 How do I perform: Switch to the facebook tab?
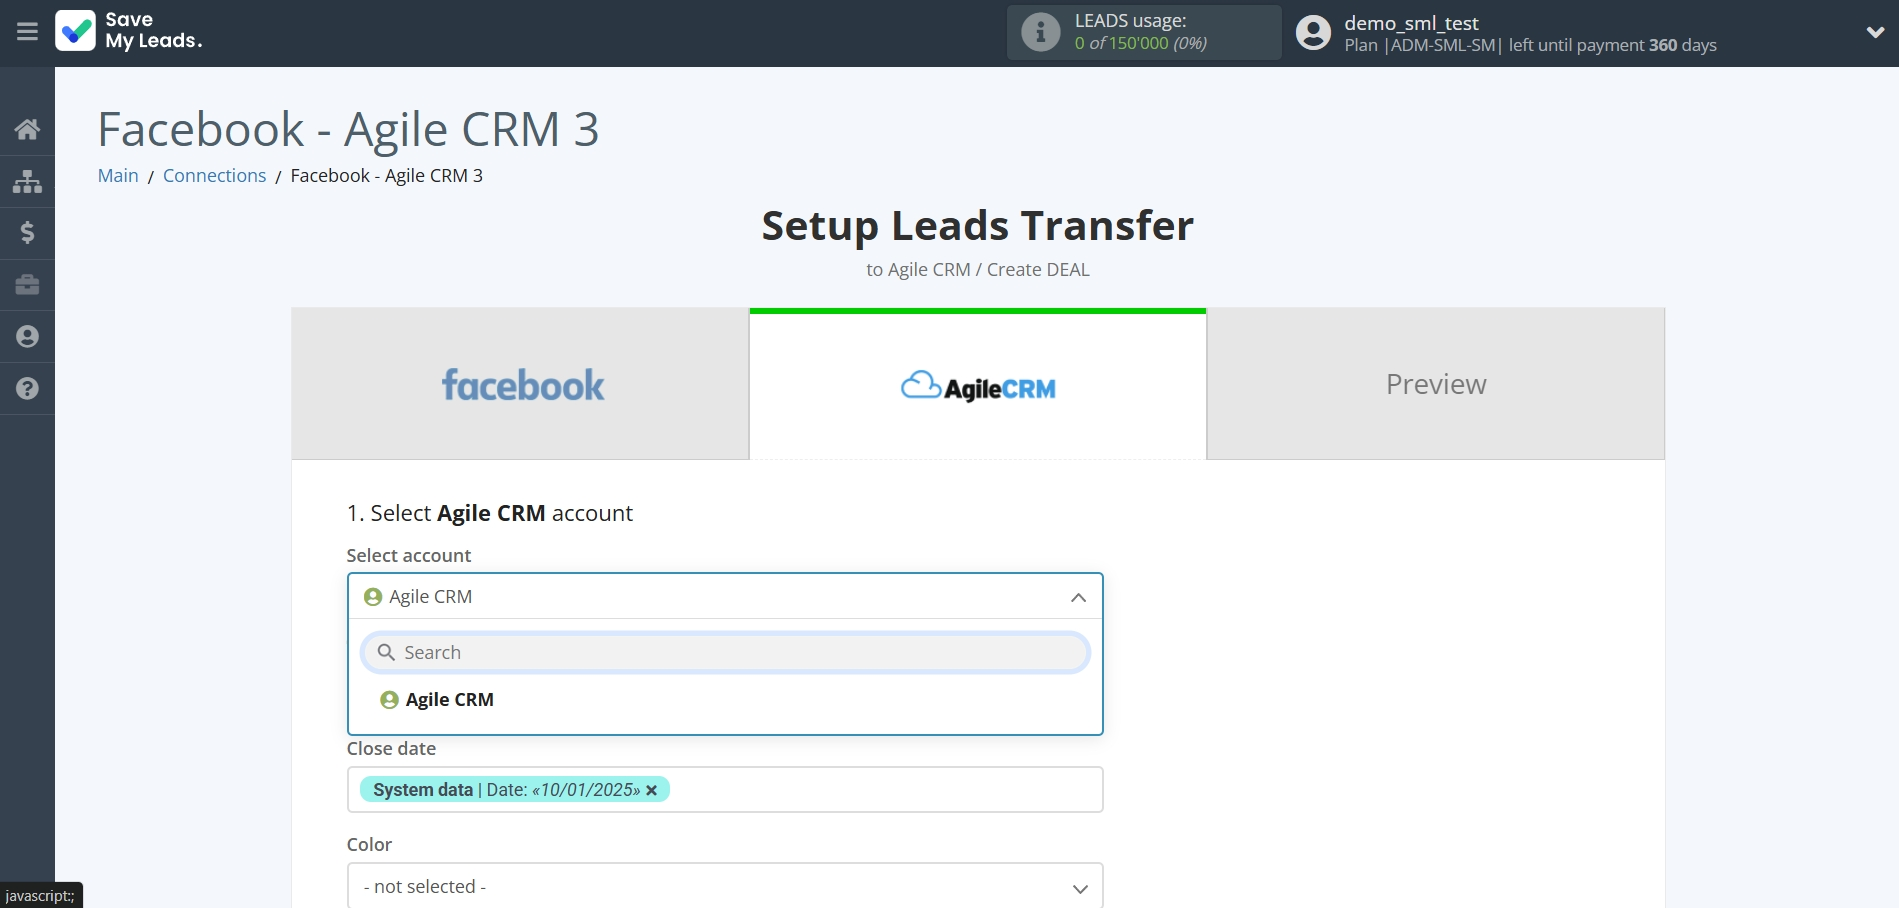521,385
